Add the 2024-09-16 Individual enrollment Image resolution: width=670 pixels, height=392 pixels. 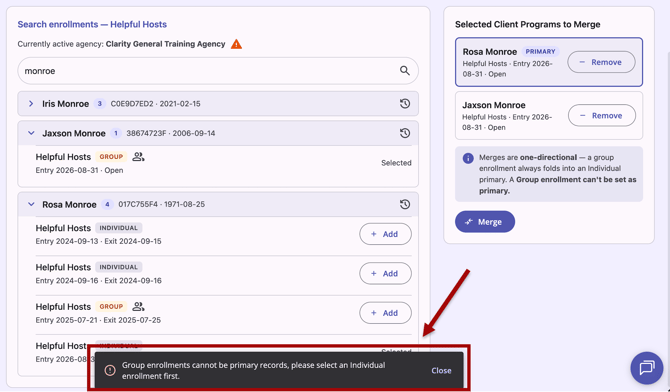(x=385, y=273)
